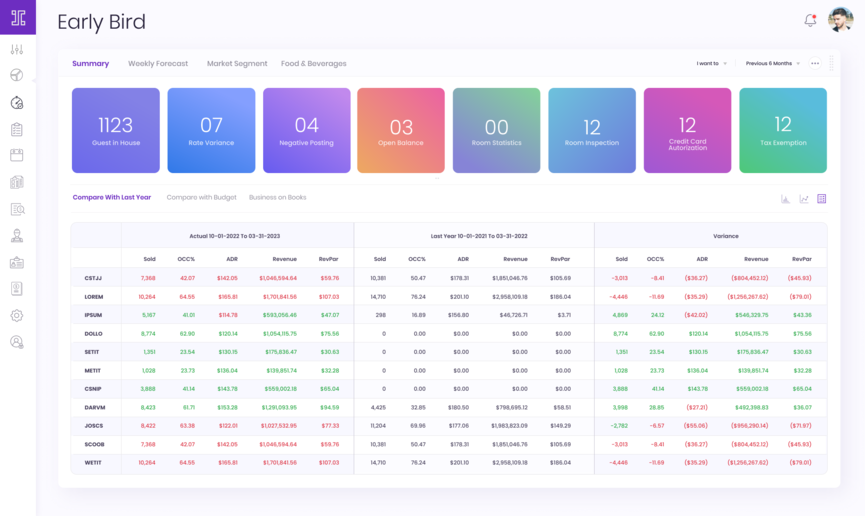The image size is (865, 516).
Task: Open the Food & Beverages tab
Action: (x=313, y=64)
